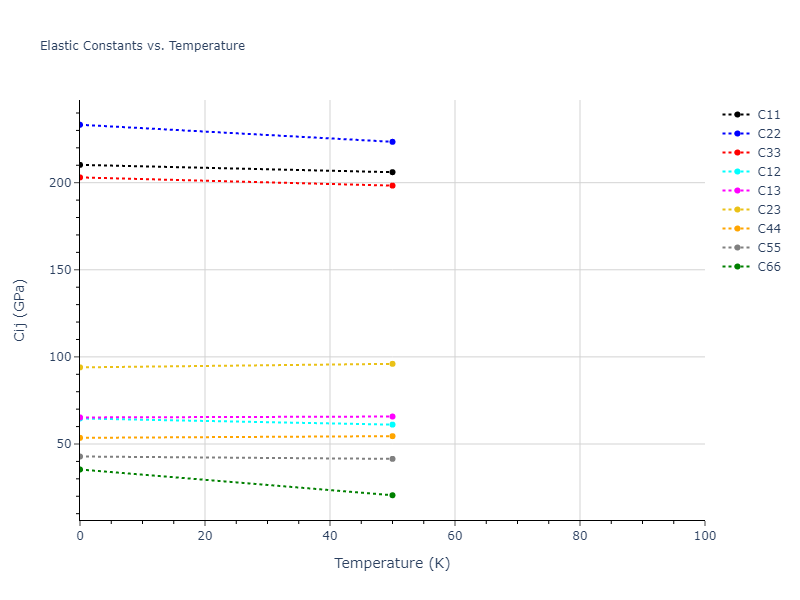
Task: Toggle visibility of C23 legend entry
Action: (x=768, y=210)
